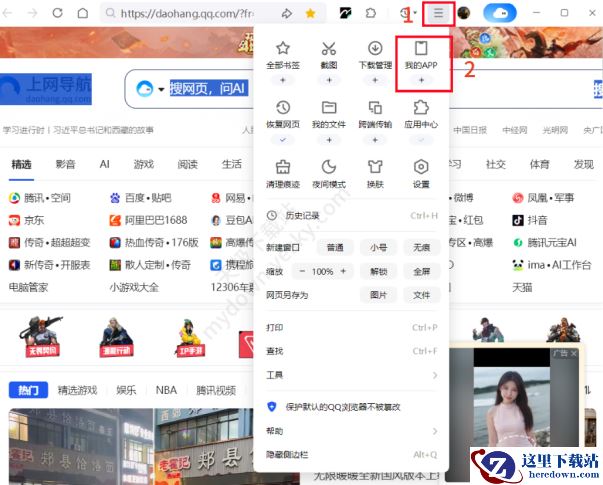Toggle pin under 全部书签

(283, 80)
